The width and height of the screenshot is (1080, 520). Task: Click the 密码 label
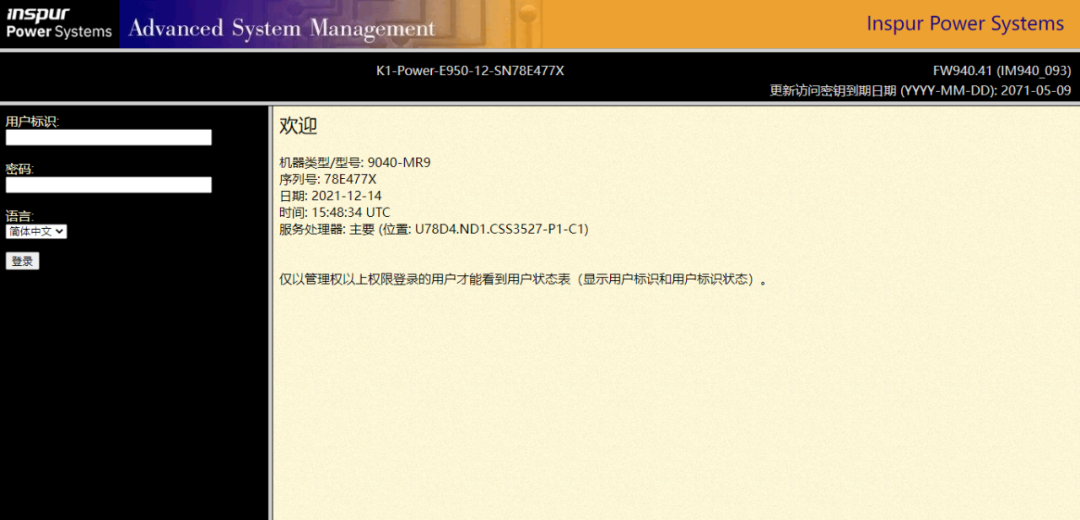(20, 169)
